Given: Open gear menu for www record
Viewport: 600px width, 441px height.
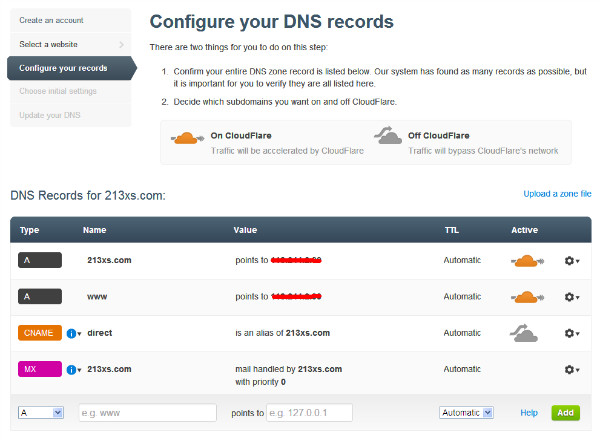Looking at the screenshot, I should click(572, 297).
